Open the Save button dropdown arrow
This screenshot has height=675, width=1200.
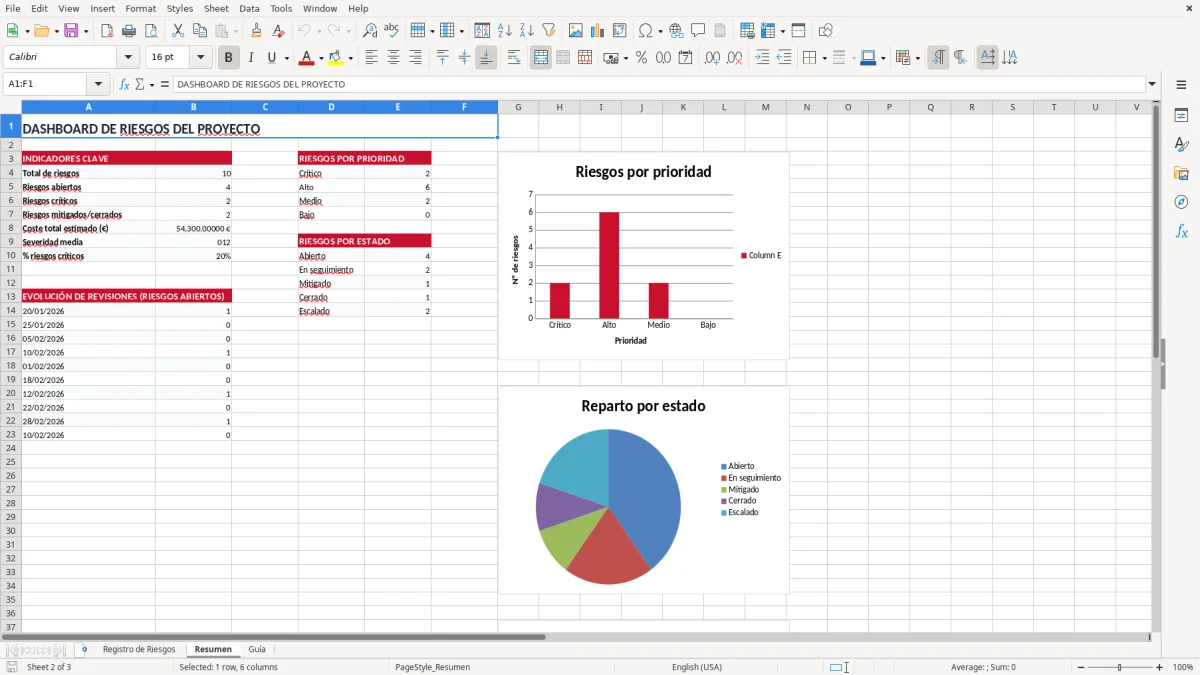click(x=86, y=31)
